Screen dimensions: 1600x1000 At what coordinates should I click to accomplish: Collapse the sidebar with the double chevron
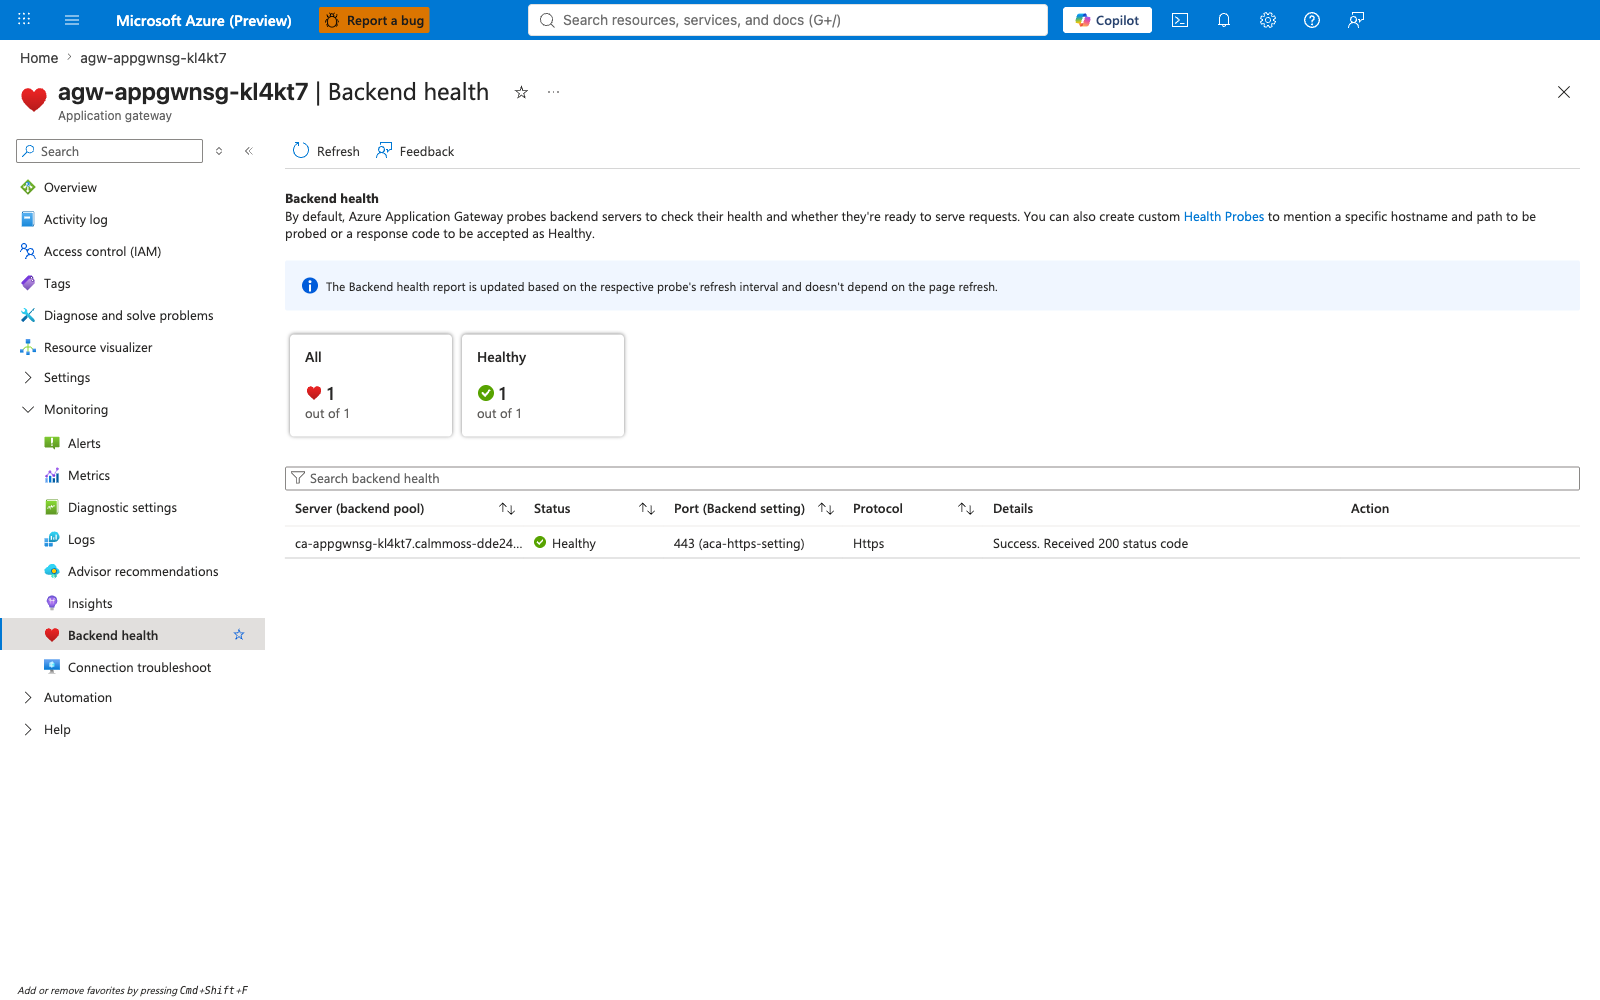(x=249, y=151)
